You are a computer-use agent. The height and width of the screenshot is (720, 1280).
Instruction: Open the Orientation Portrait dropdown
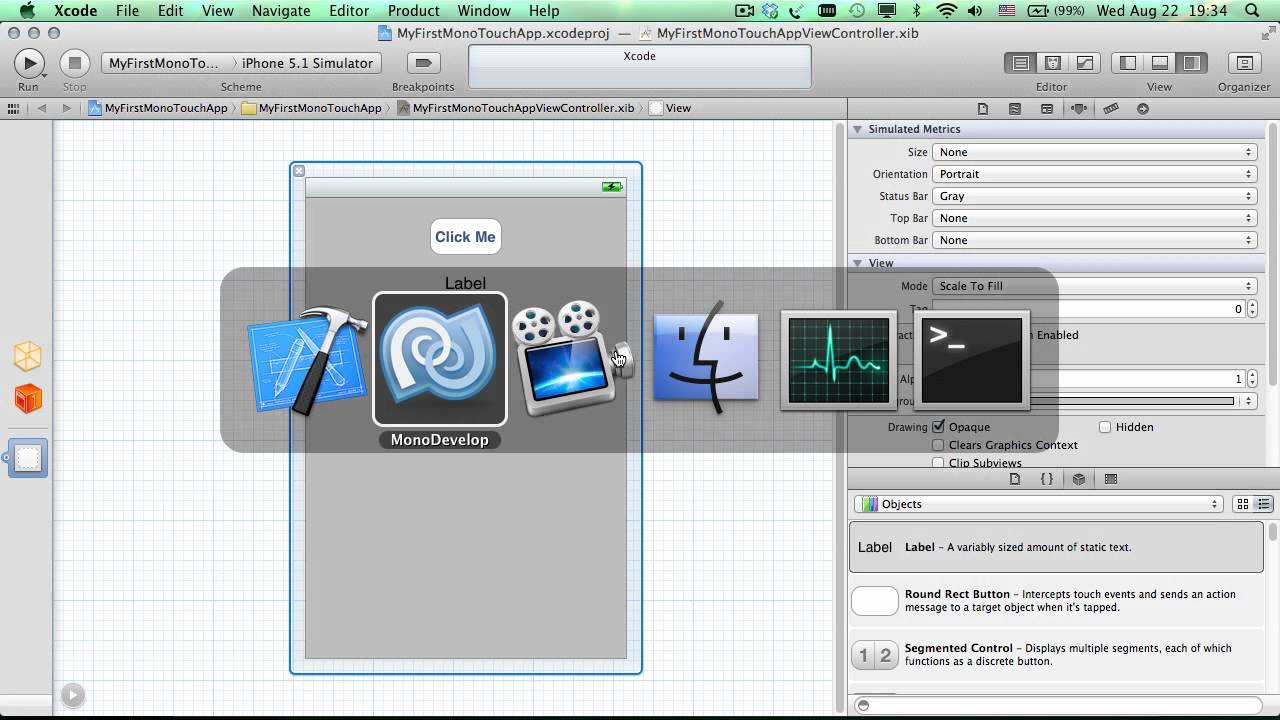[x=1094, y=174]
